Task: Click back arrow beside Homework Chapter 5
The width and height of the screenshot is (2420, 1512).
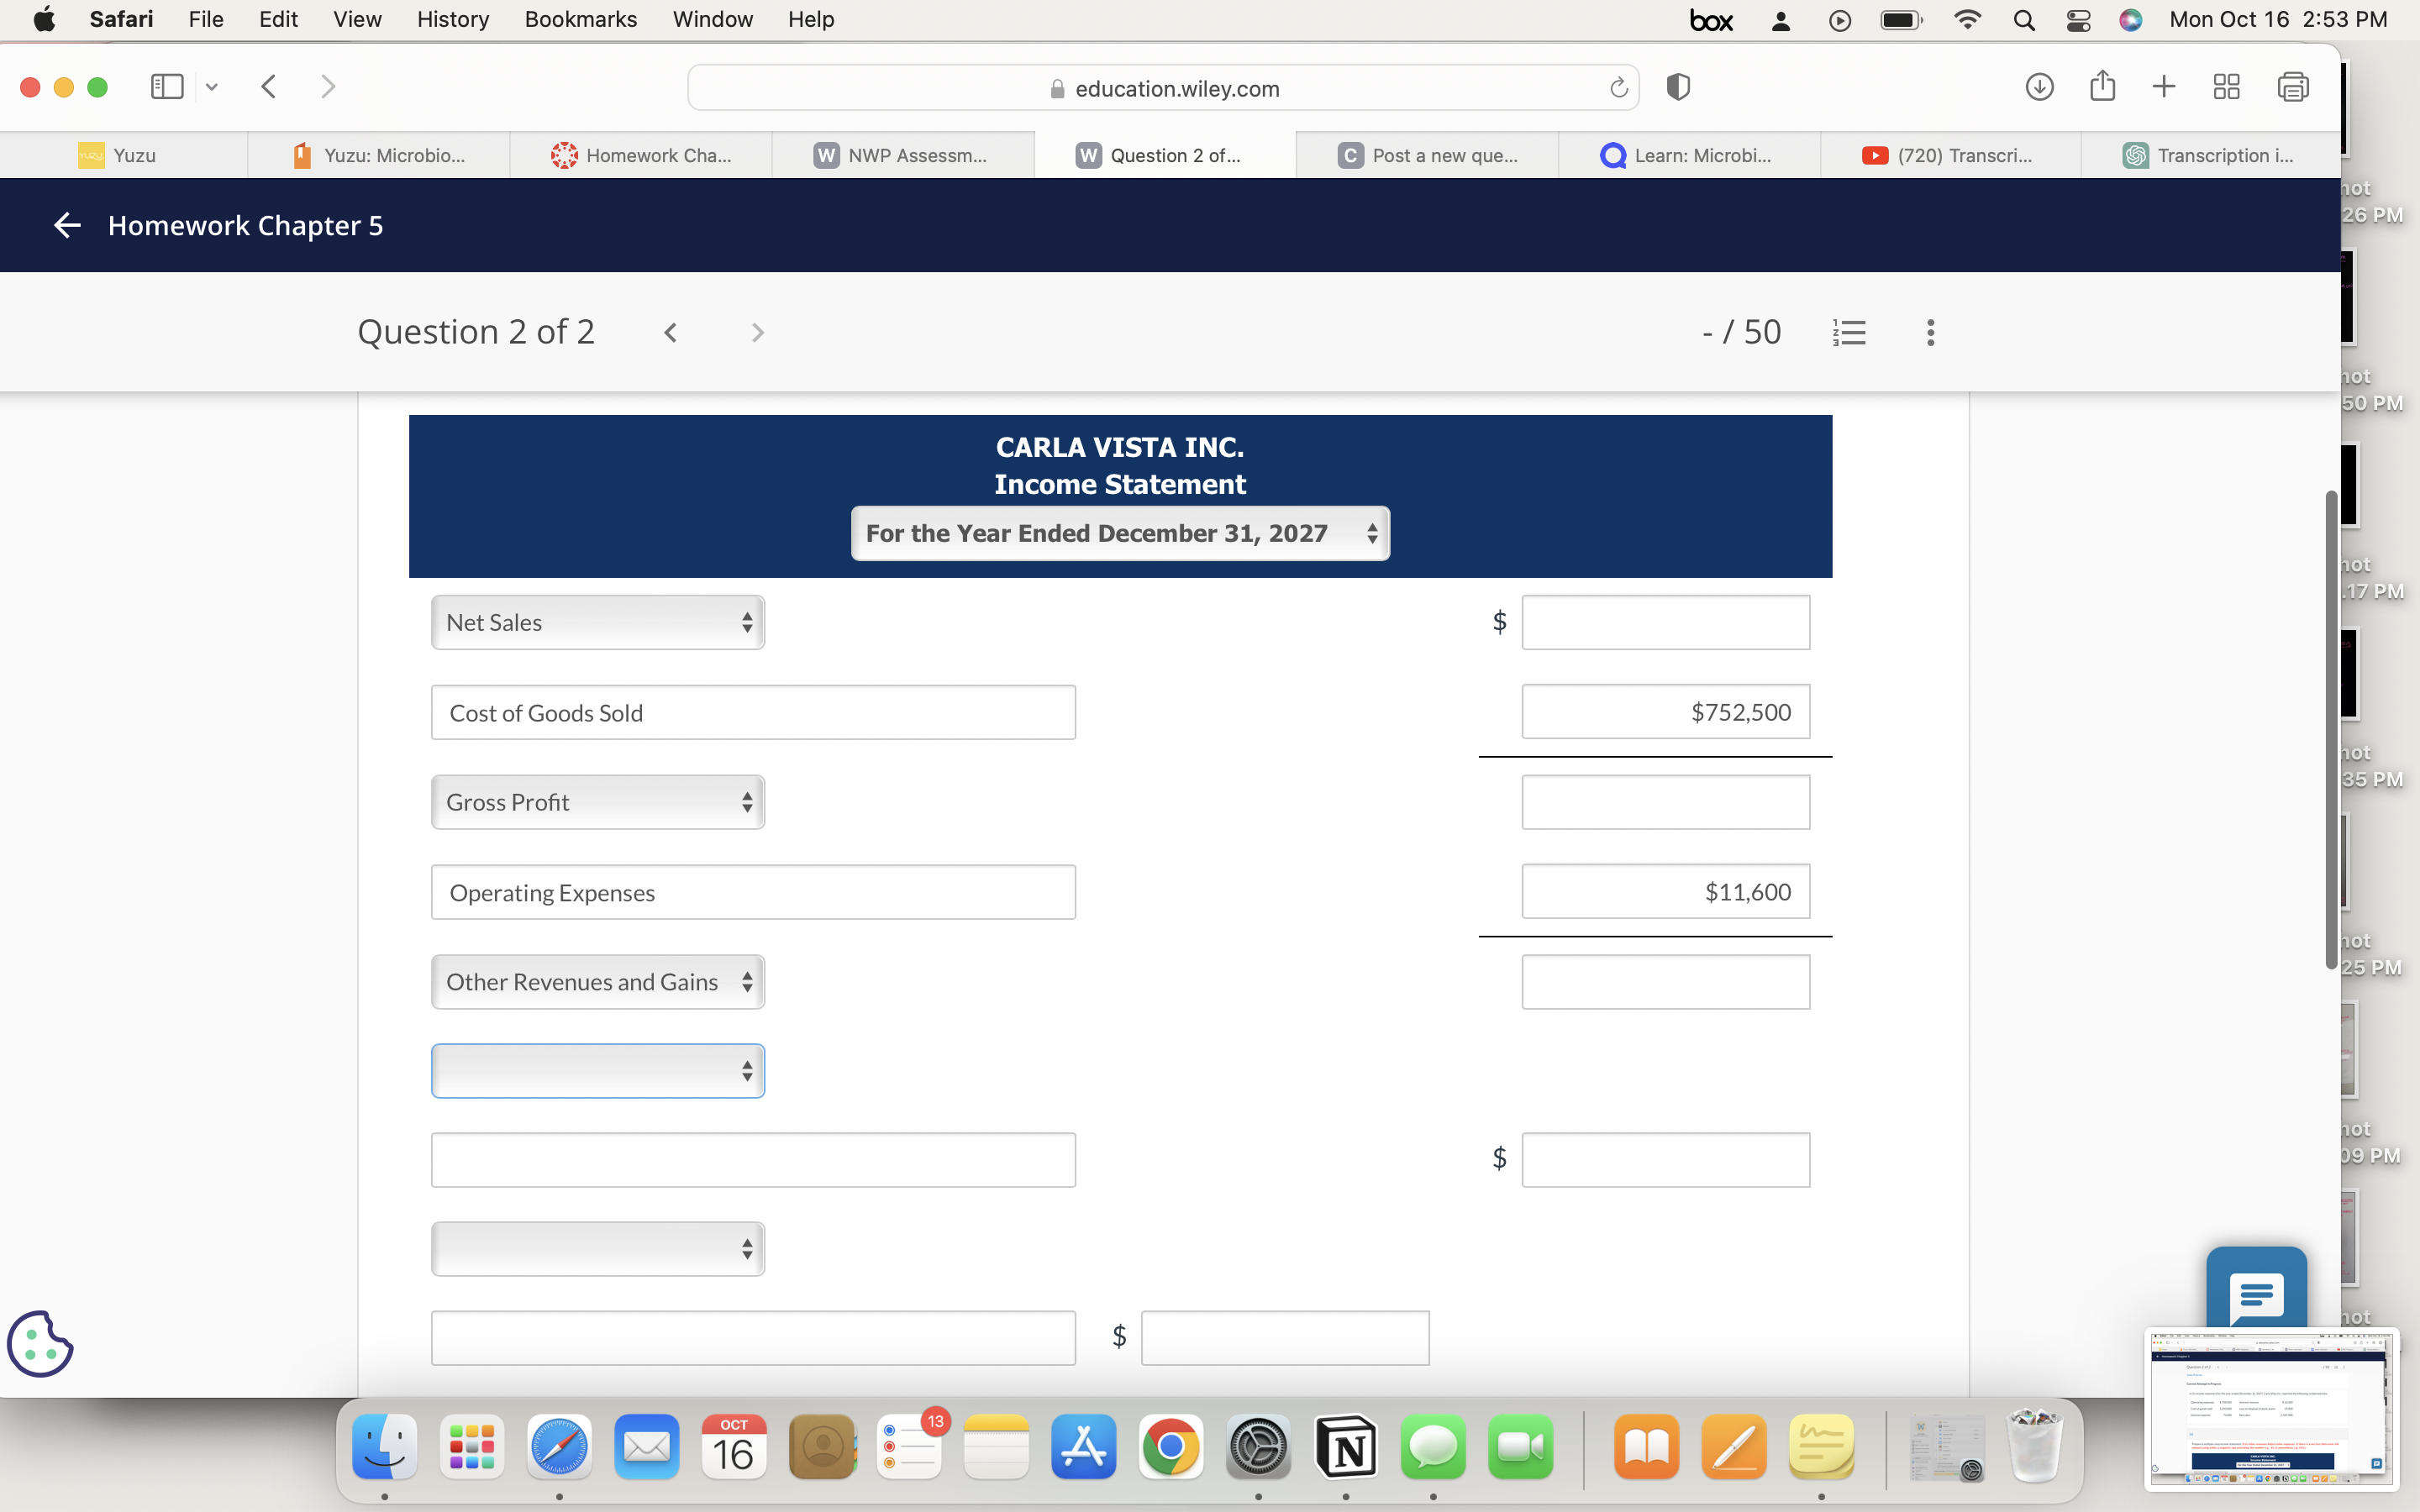Action: click(66, 225)
